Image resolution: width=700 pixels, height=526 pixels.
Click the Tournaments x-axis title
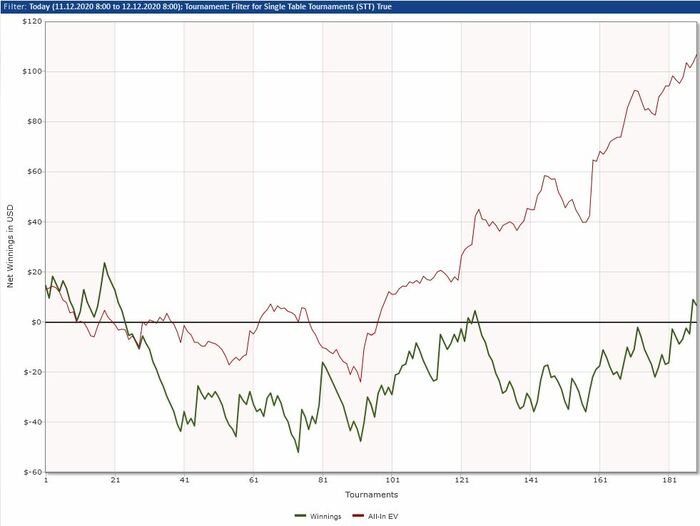(x=371, y=494)
